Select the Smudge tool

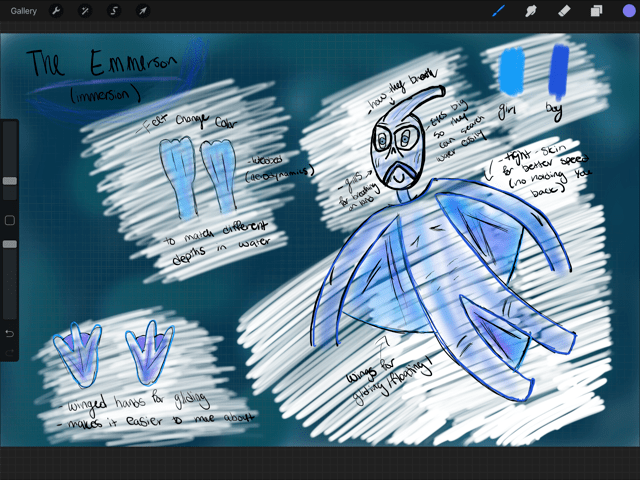(532, 11)
